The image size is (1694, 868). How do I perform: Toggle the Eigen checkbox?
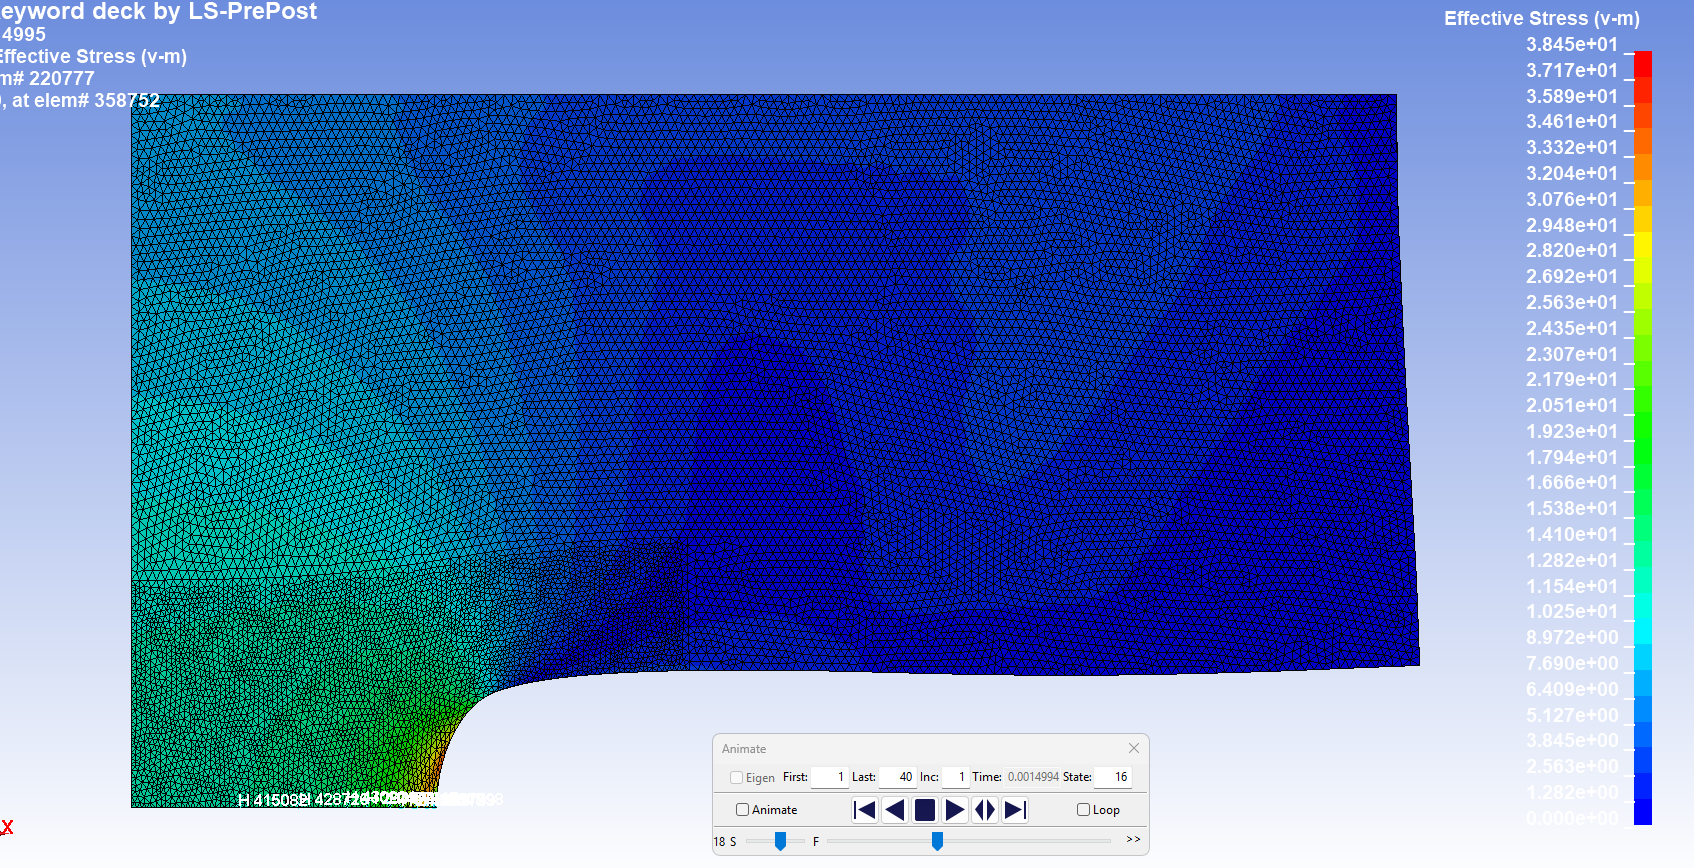(x=737, y=777)
